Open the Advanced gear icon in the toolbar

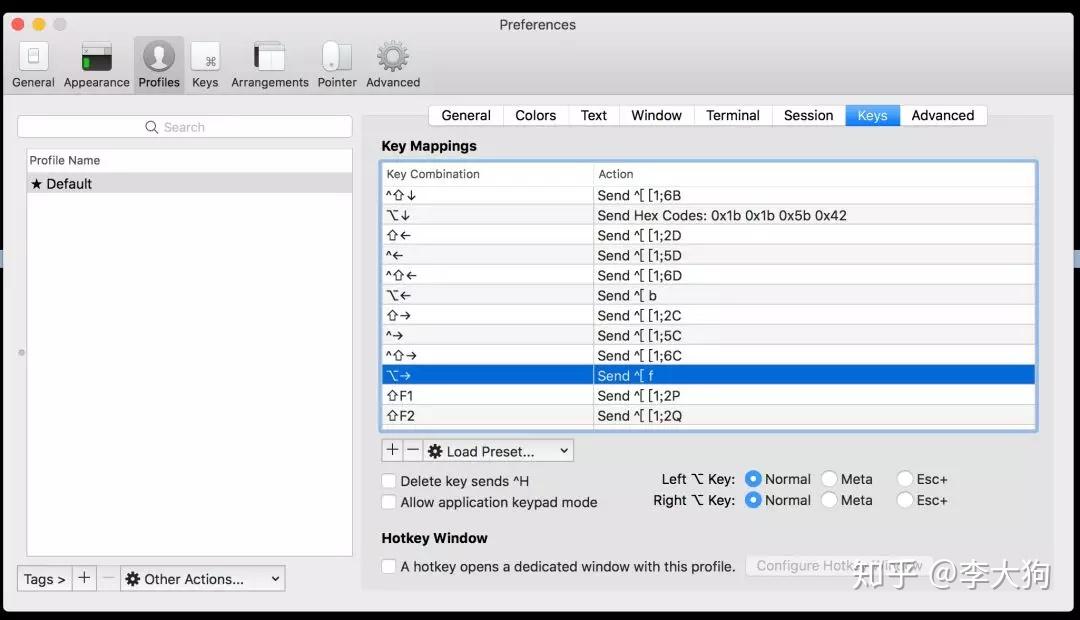393,56
